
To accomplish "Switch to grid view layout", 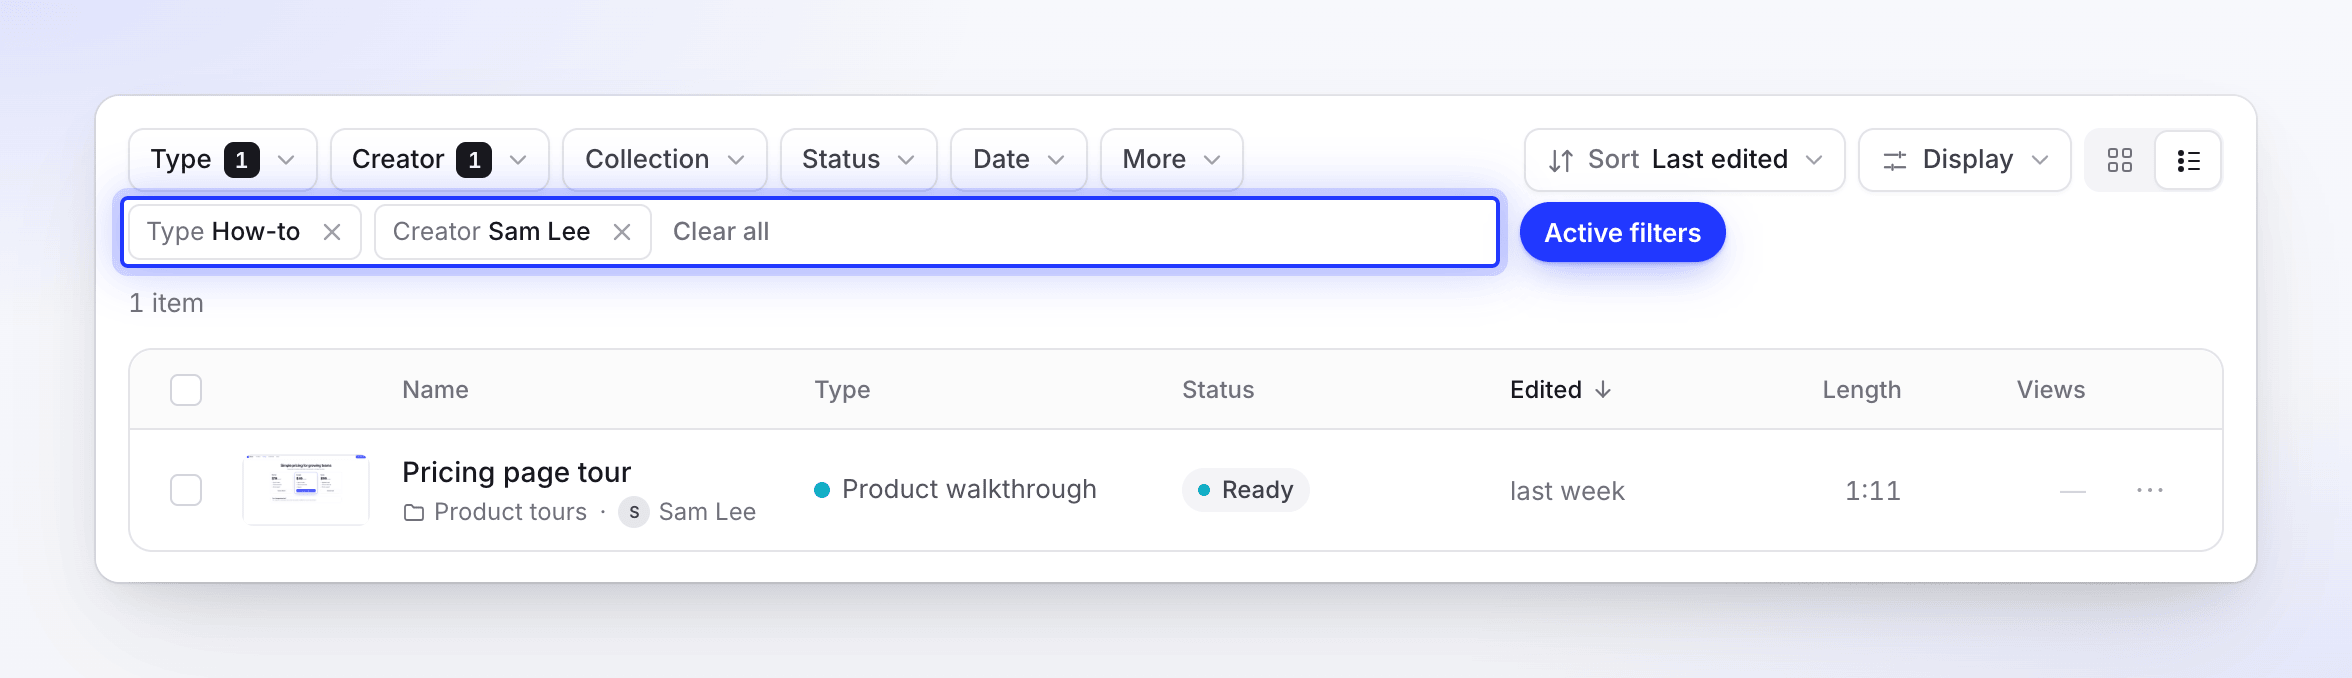I will [2120, 160].
